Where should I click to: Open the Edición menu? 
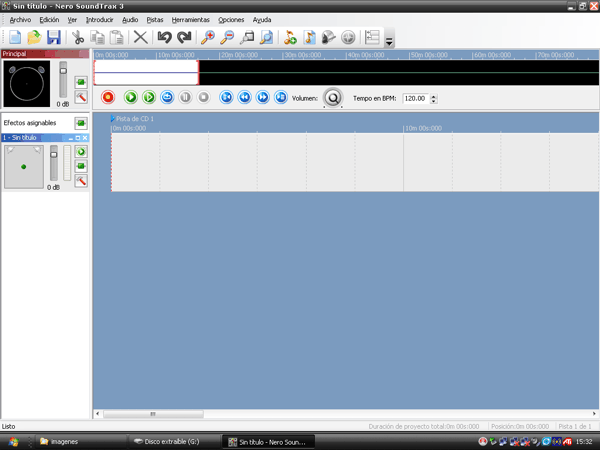[49, 20]
